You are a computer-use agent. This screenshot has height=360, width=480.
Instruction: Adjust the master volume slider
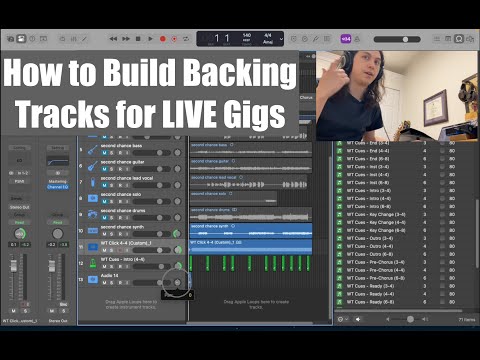[397, 39]
